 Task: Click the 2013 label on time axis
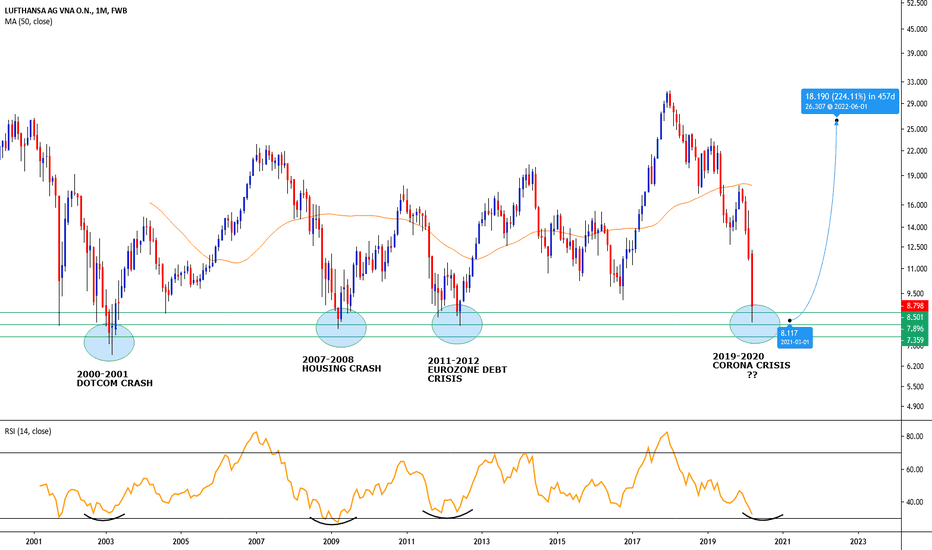click(x=481, y=542)
